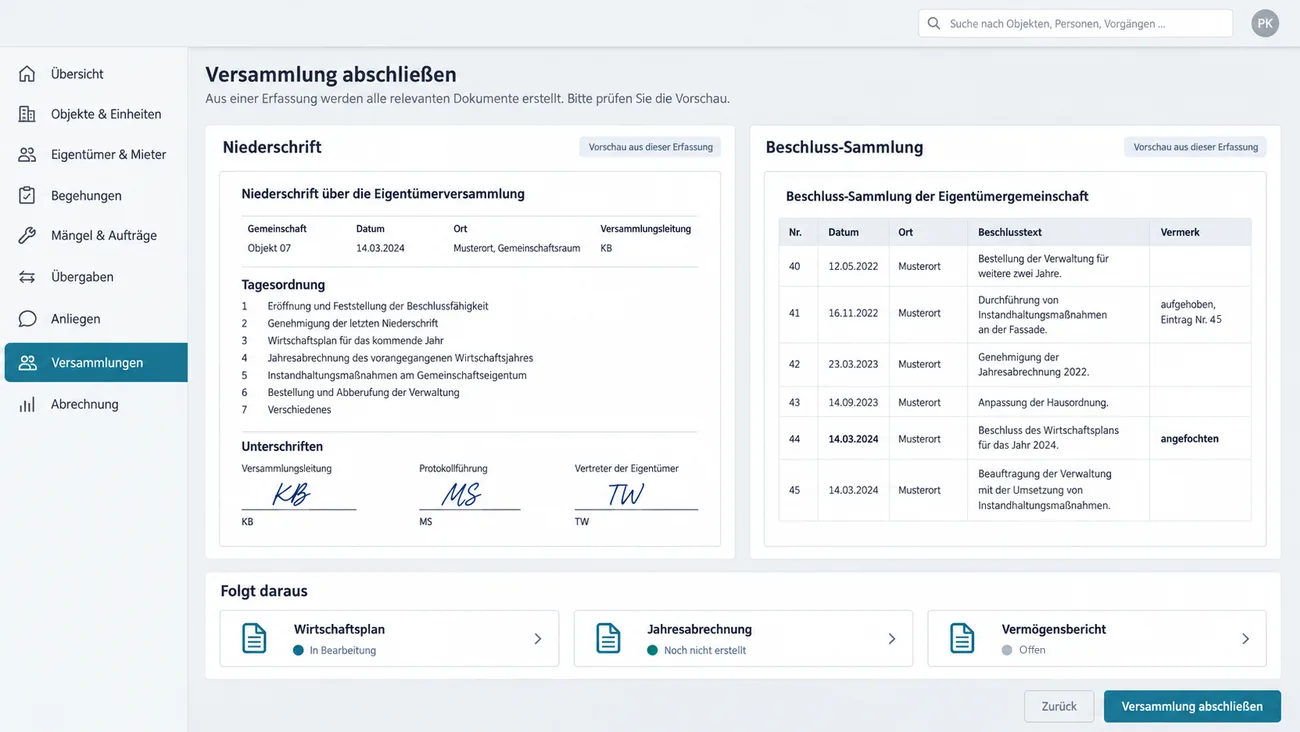
Task: Click the Niederschrift panel heading
Action: [x=272, y=147]
